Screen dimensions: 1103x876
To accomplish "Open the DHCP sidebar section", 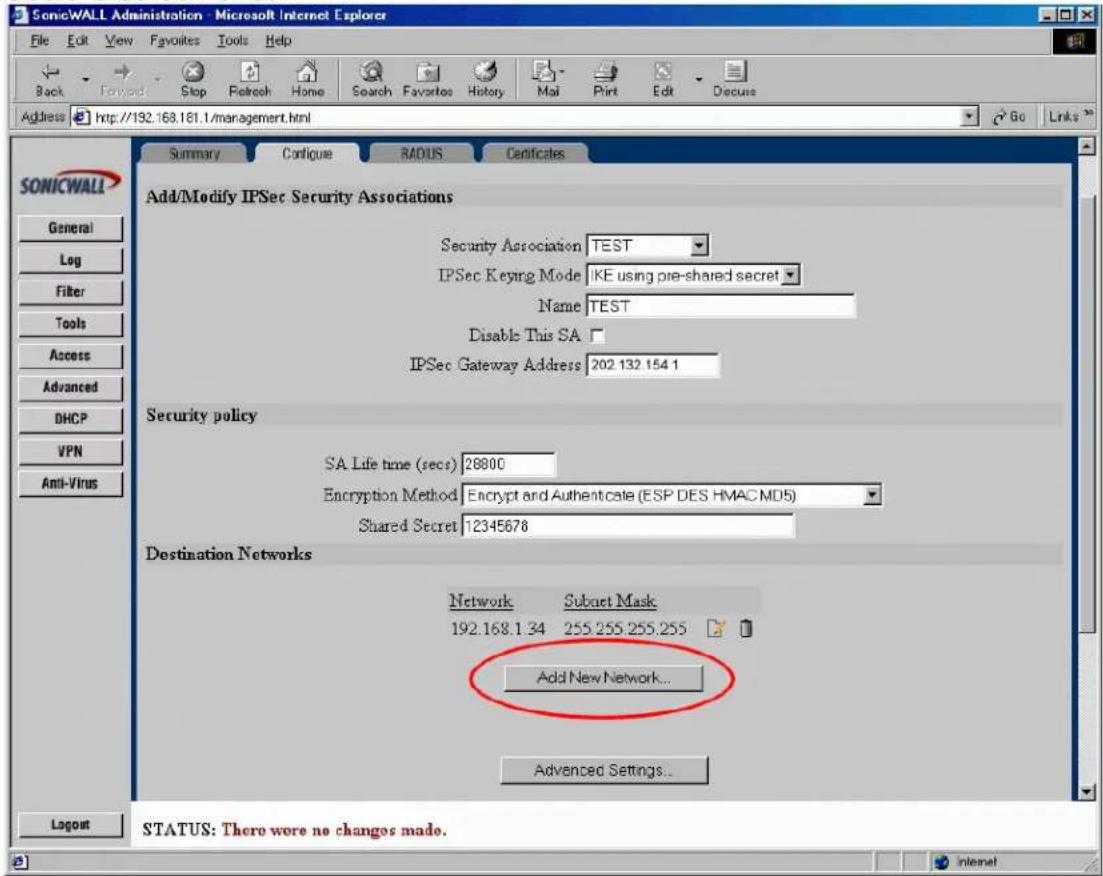I will tap(70, 419).
